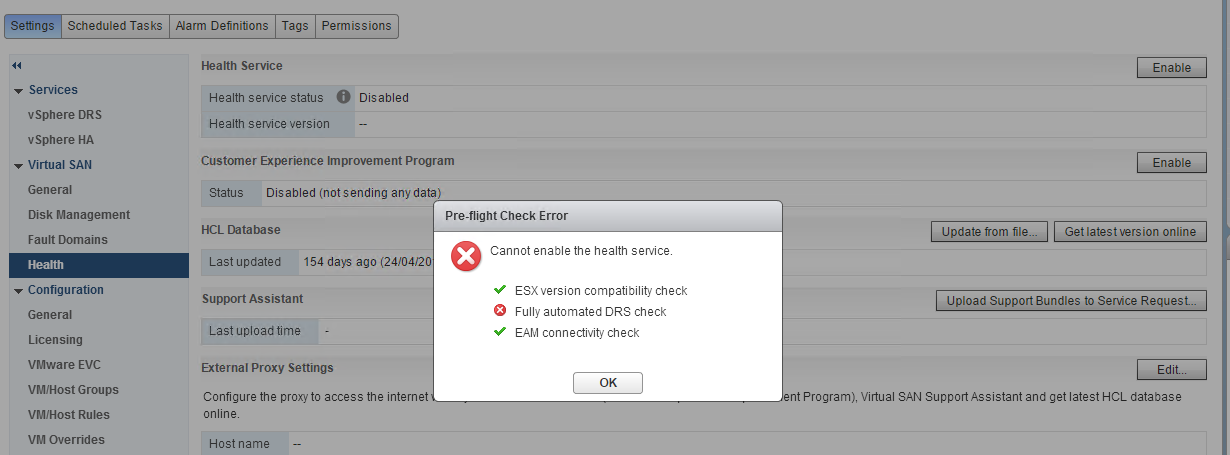Image resolution: width=1230 pixels, height=455 pixels.
Task: Click Get latest version online button
Action: coord(1130,232)
